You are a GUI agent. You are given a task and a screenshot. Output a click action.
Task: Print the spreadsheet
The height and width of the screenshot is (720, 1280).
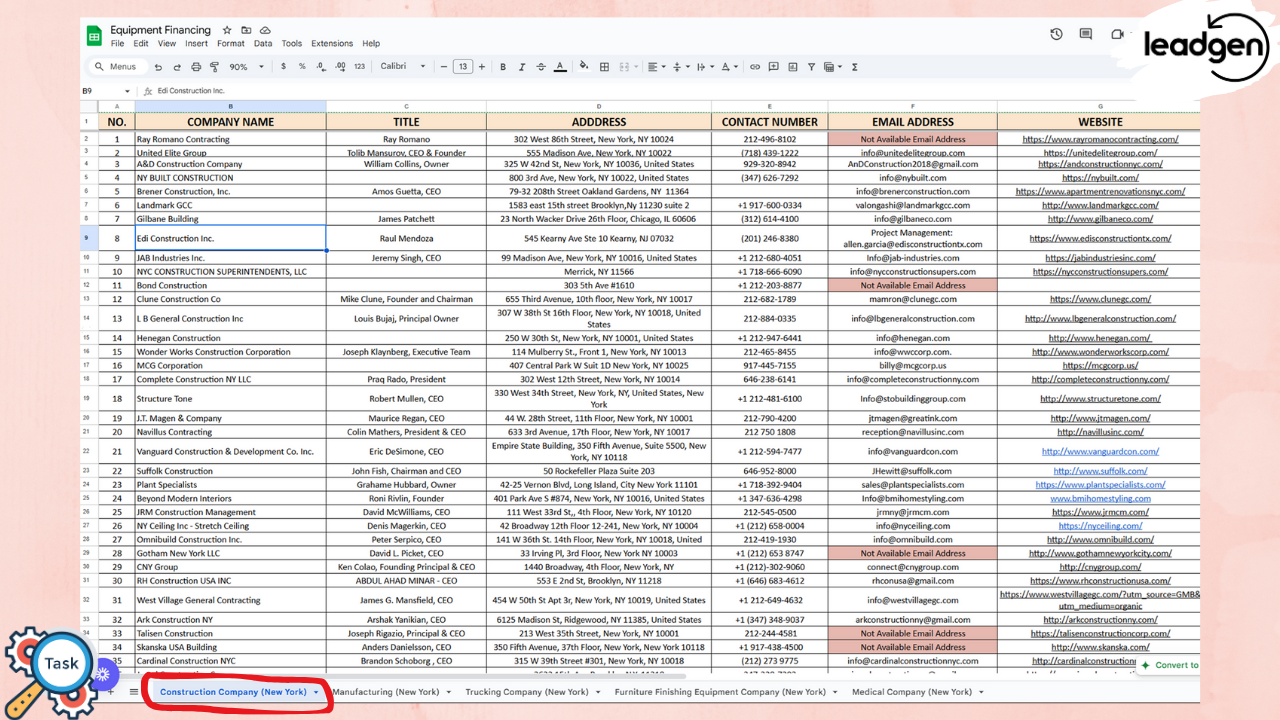pyautogui.click(x=196, y=67)
